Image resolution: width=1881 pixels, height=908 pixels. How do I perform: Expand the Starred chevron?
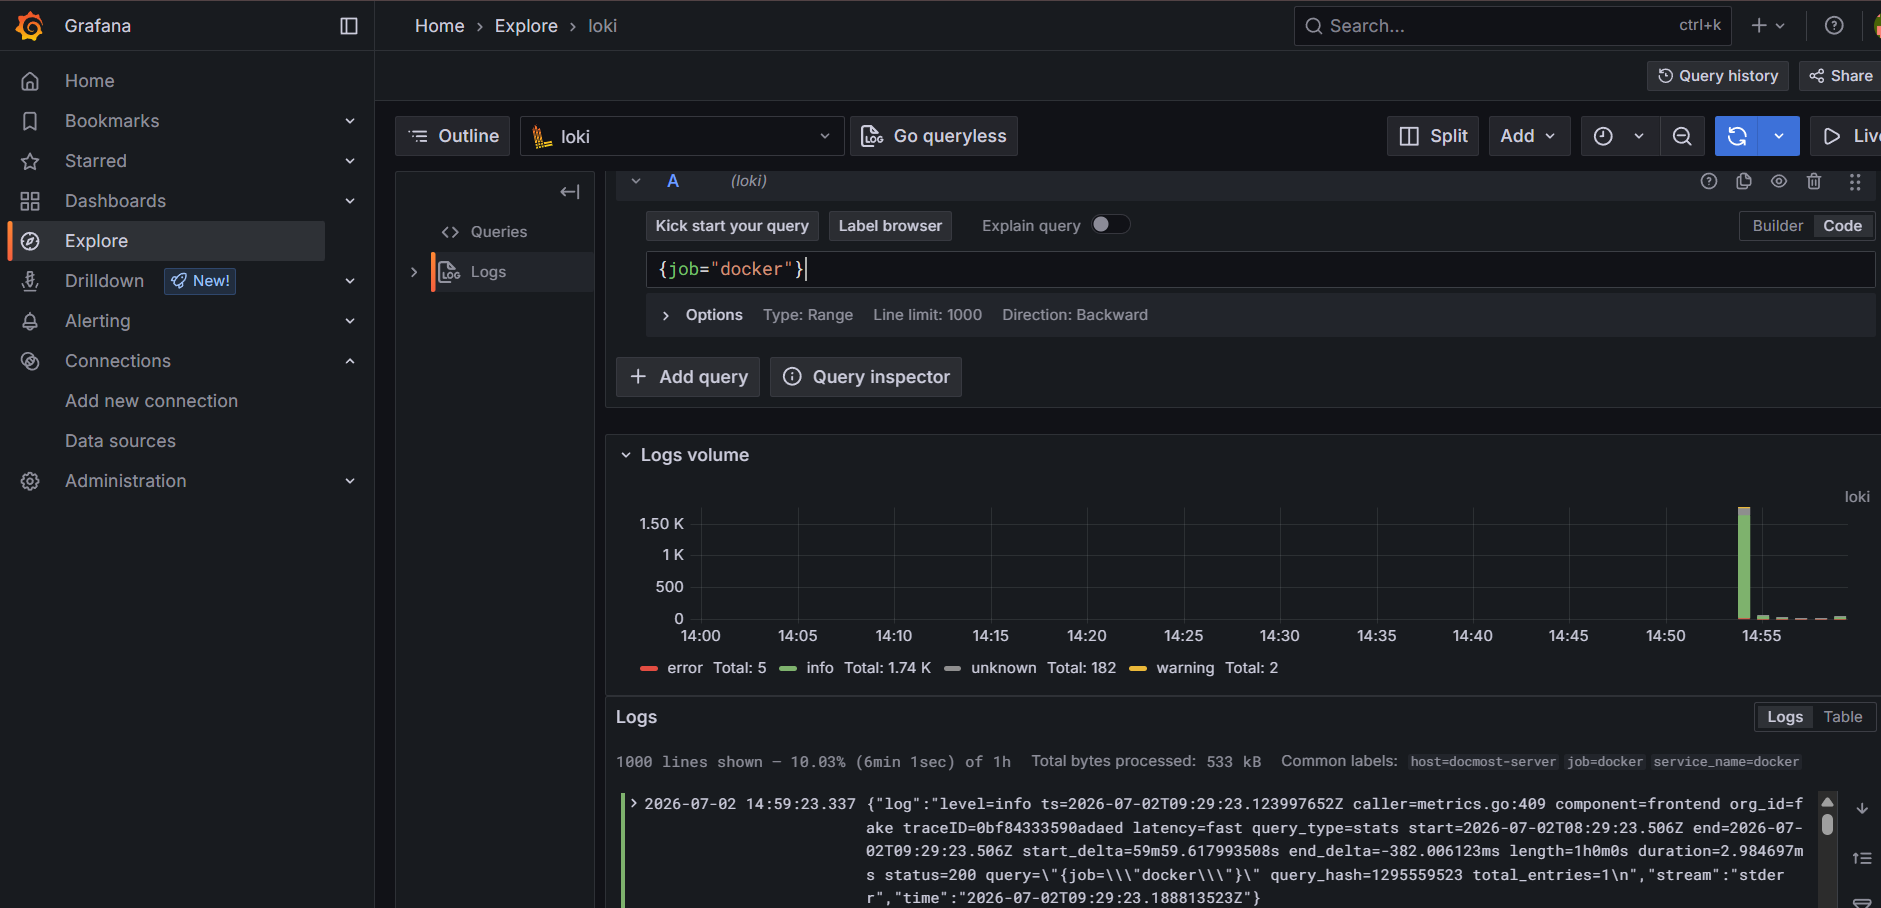coord(350,161)
